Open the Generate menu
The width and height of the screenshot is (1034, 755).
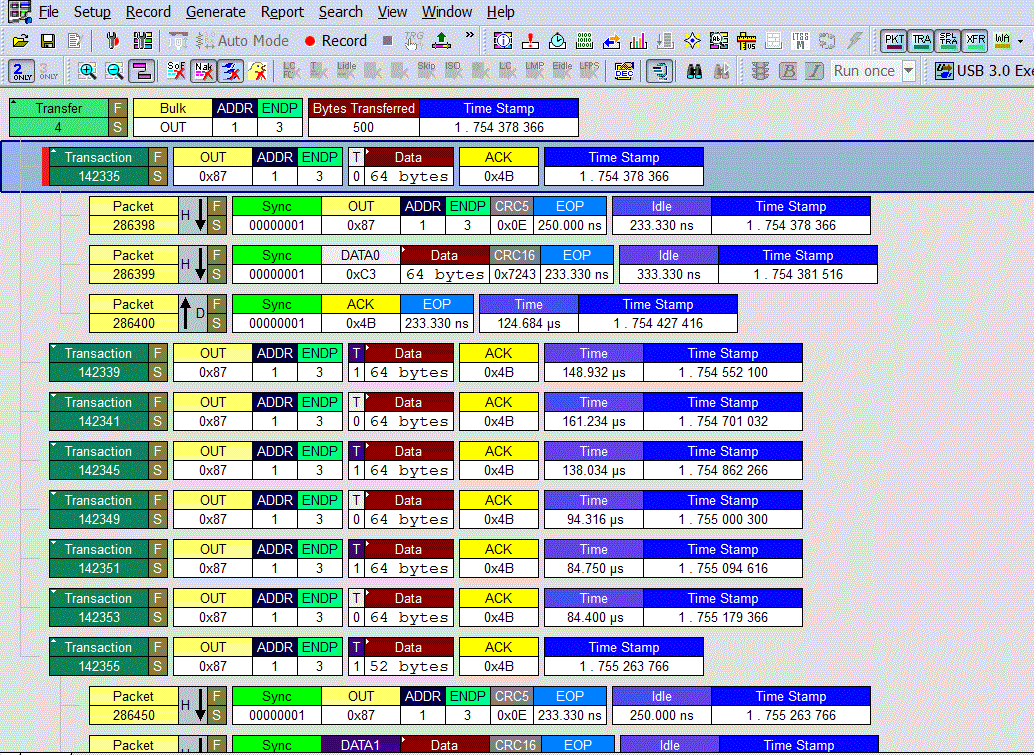tap(216, 12)
